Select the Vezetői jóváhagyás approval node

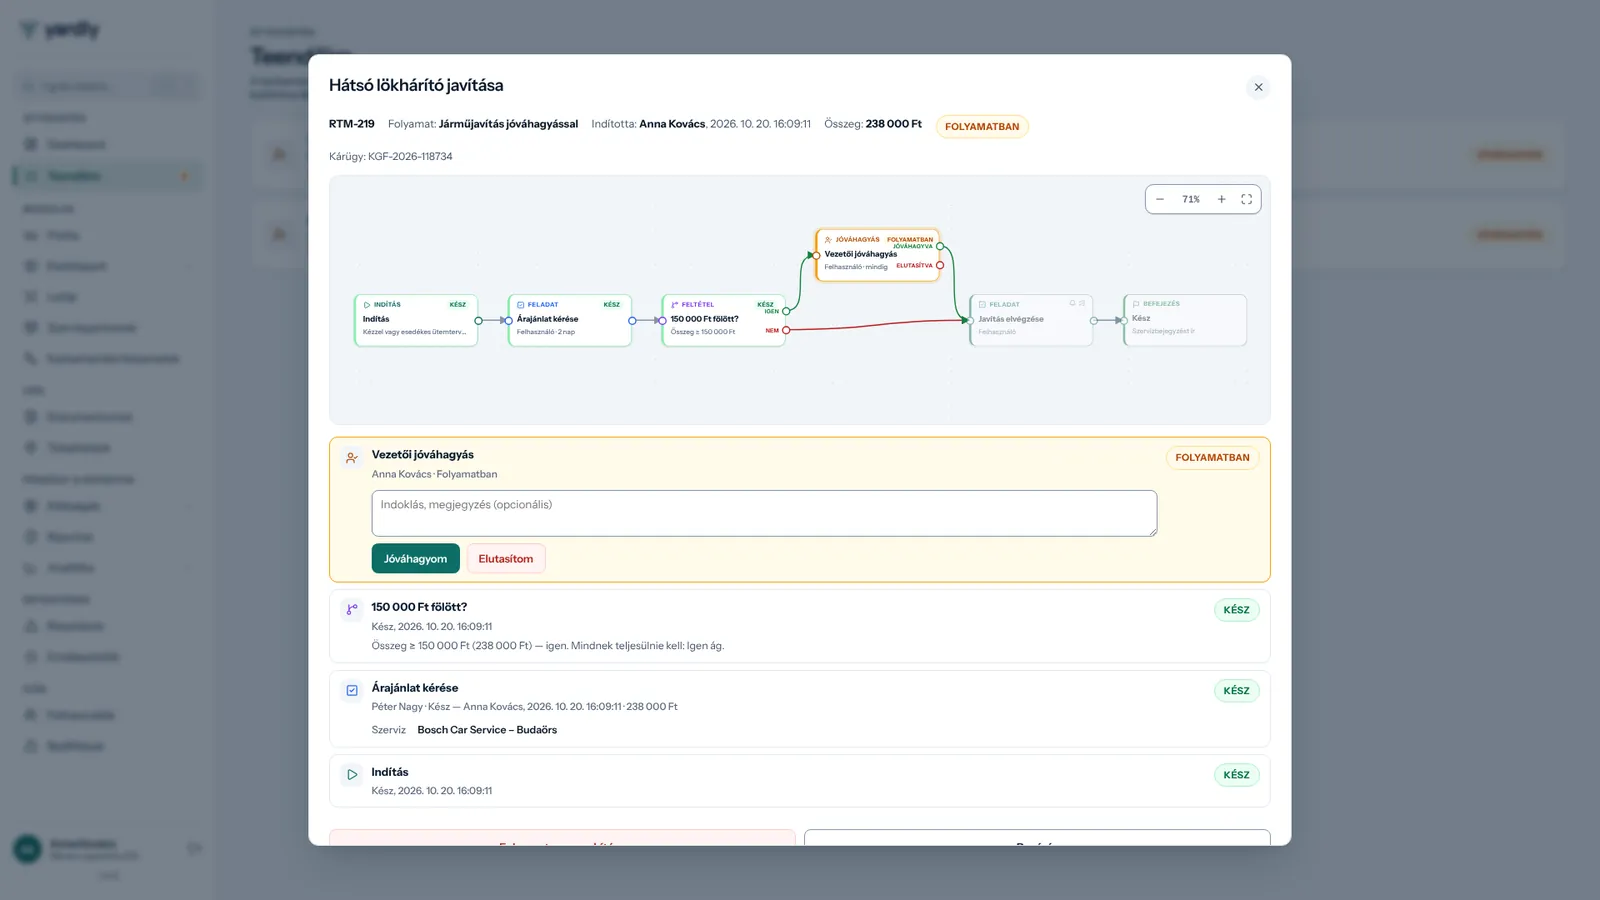878,255
